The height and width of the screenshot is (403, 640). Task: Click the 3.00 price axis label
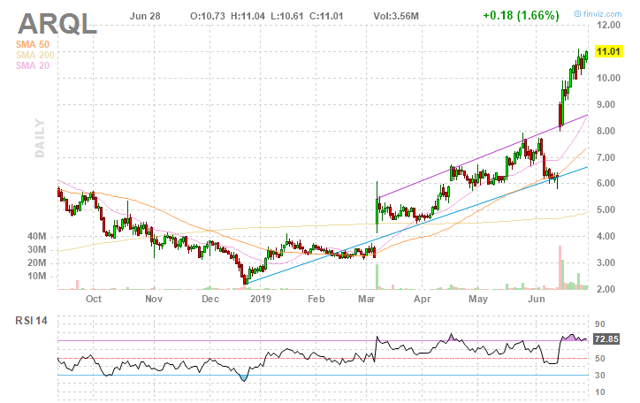tap(606, 263)
